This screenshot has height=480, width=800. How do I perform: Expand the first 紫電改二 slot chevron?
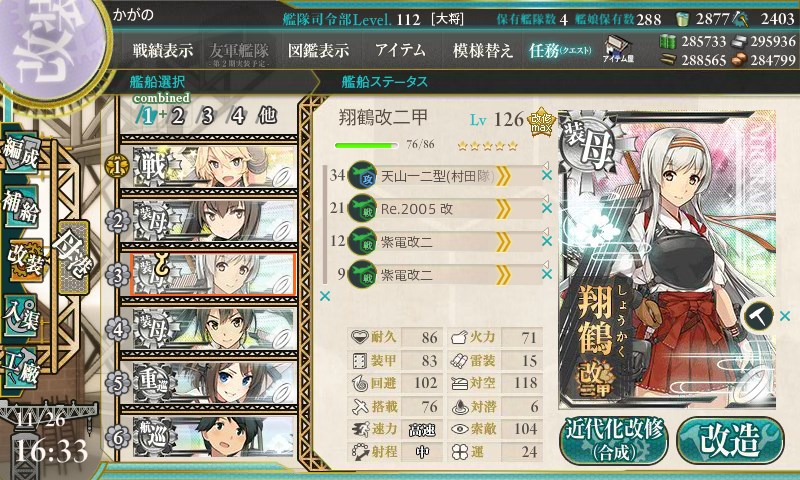click(x=503, y=242)
